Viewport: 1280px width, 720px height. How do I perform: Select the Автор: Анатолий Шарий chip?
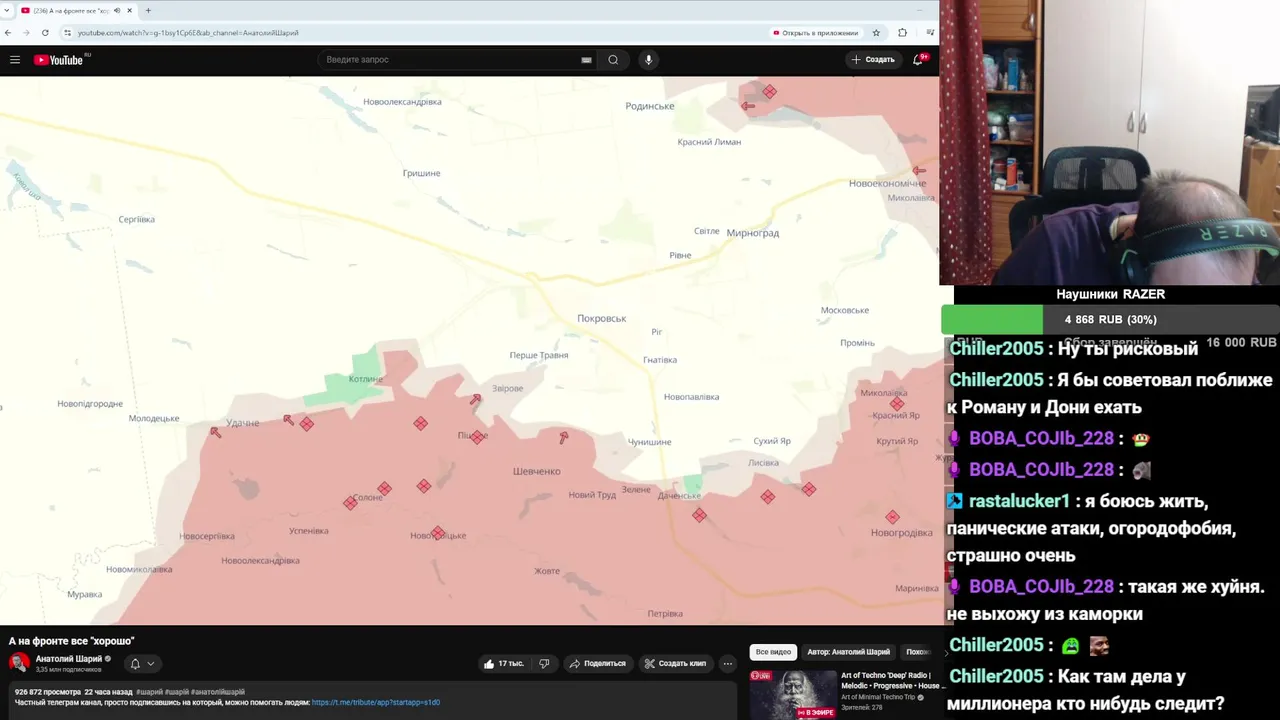pyautogui.click(x=848, y=652)
